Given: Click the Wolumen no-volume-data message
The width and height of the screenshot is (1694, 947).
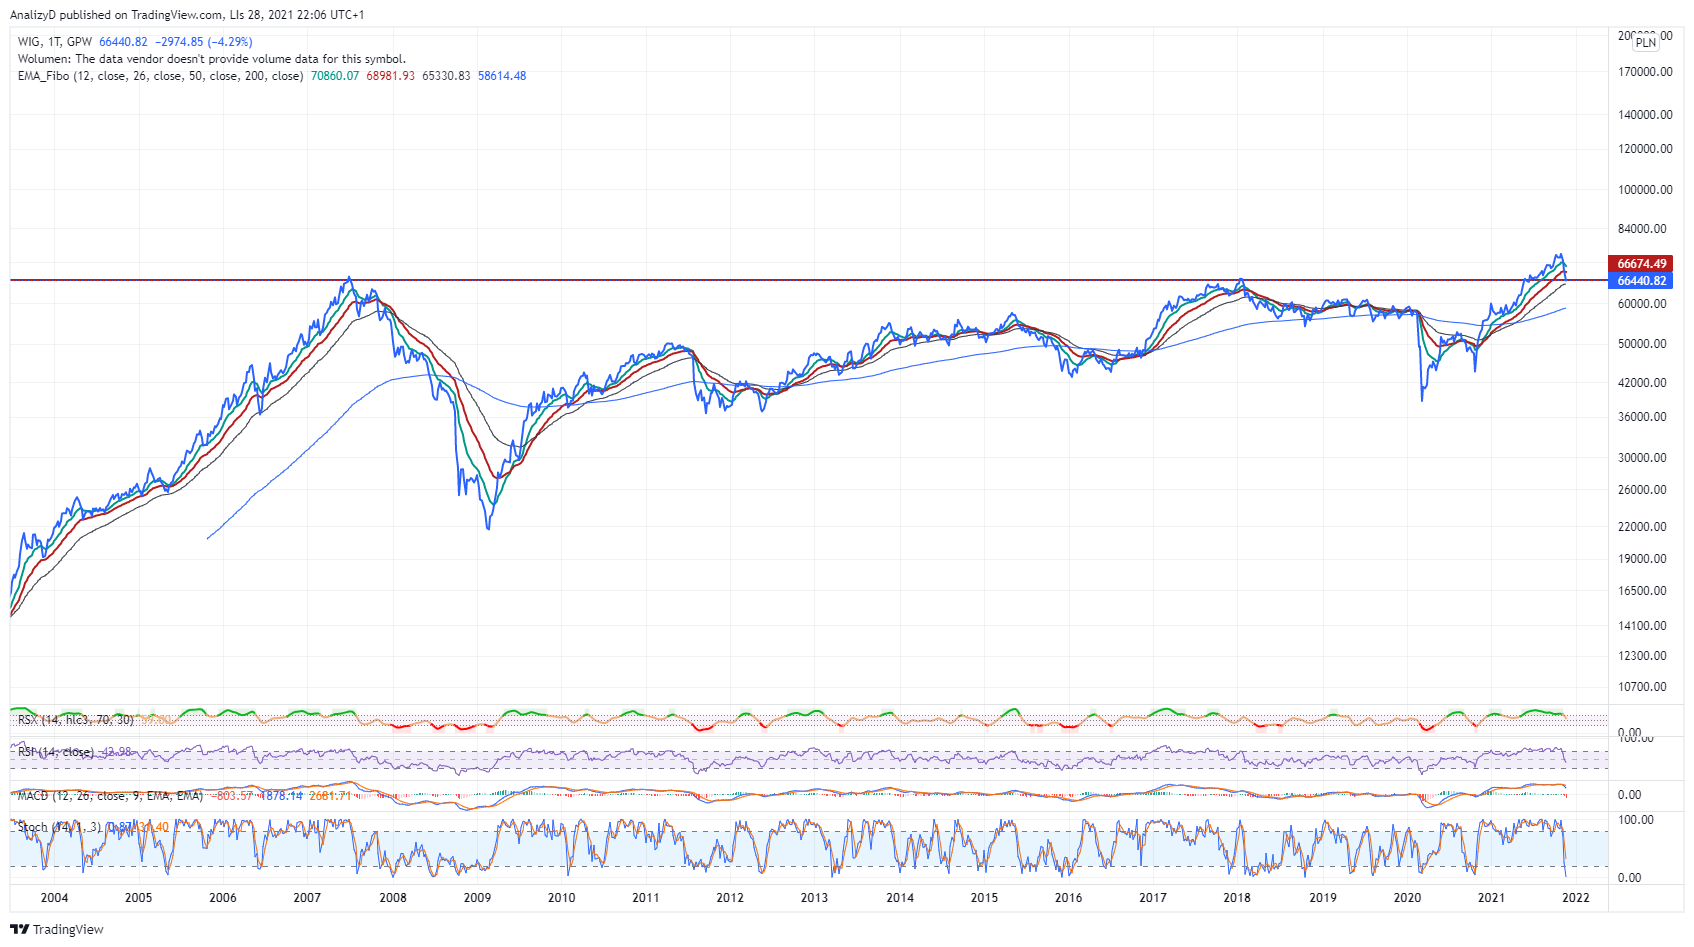Looking at the screenshot, I should (212, 59).
